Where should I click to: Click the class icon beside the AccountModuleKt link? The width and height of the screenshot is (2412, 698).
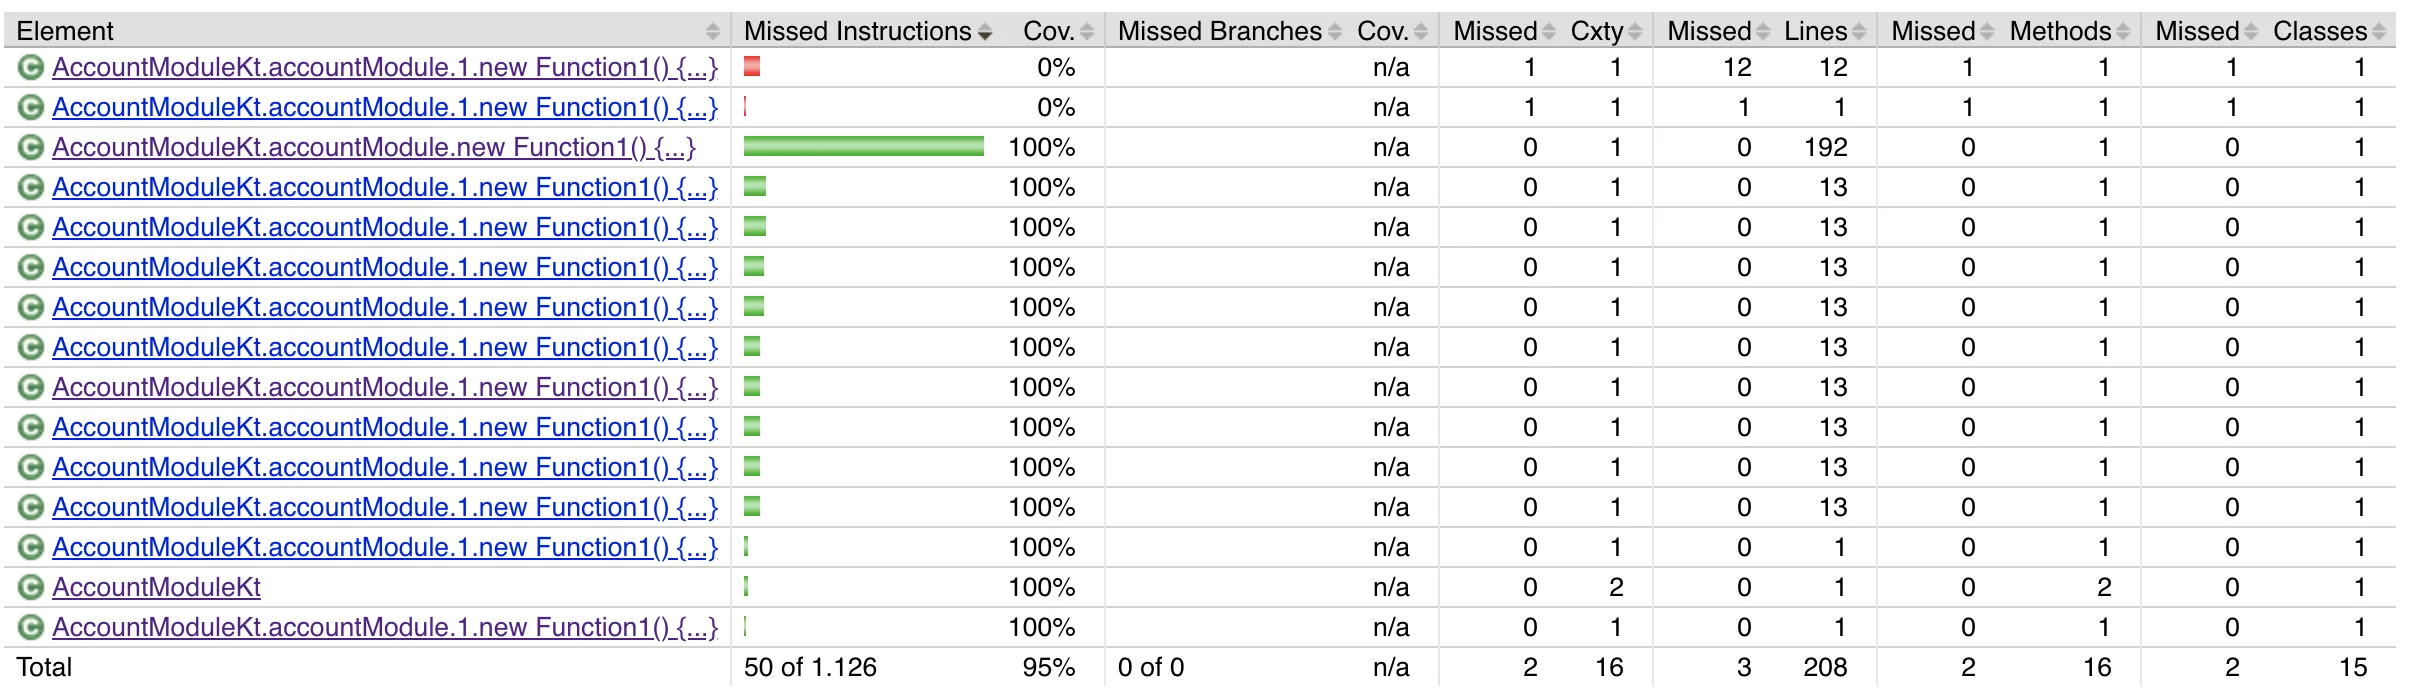point(31,588)
